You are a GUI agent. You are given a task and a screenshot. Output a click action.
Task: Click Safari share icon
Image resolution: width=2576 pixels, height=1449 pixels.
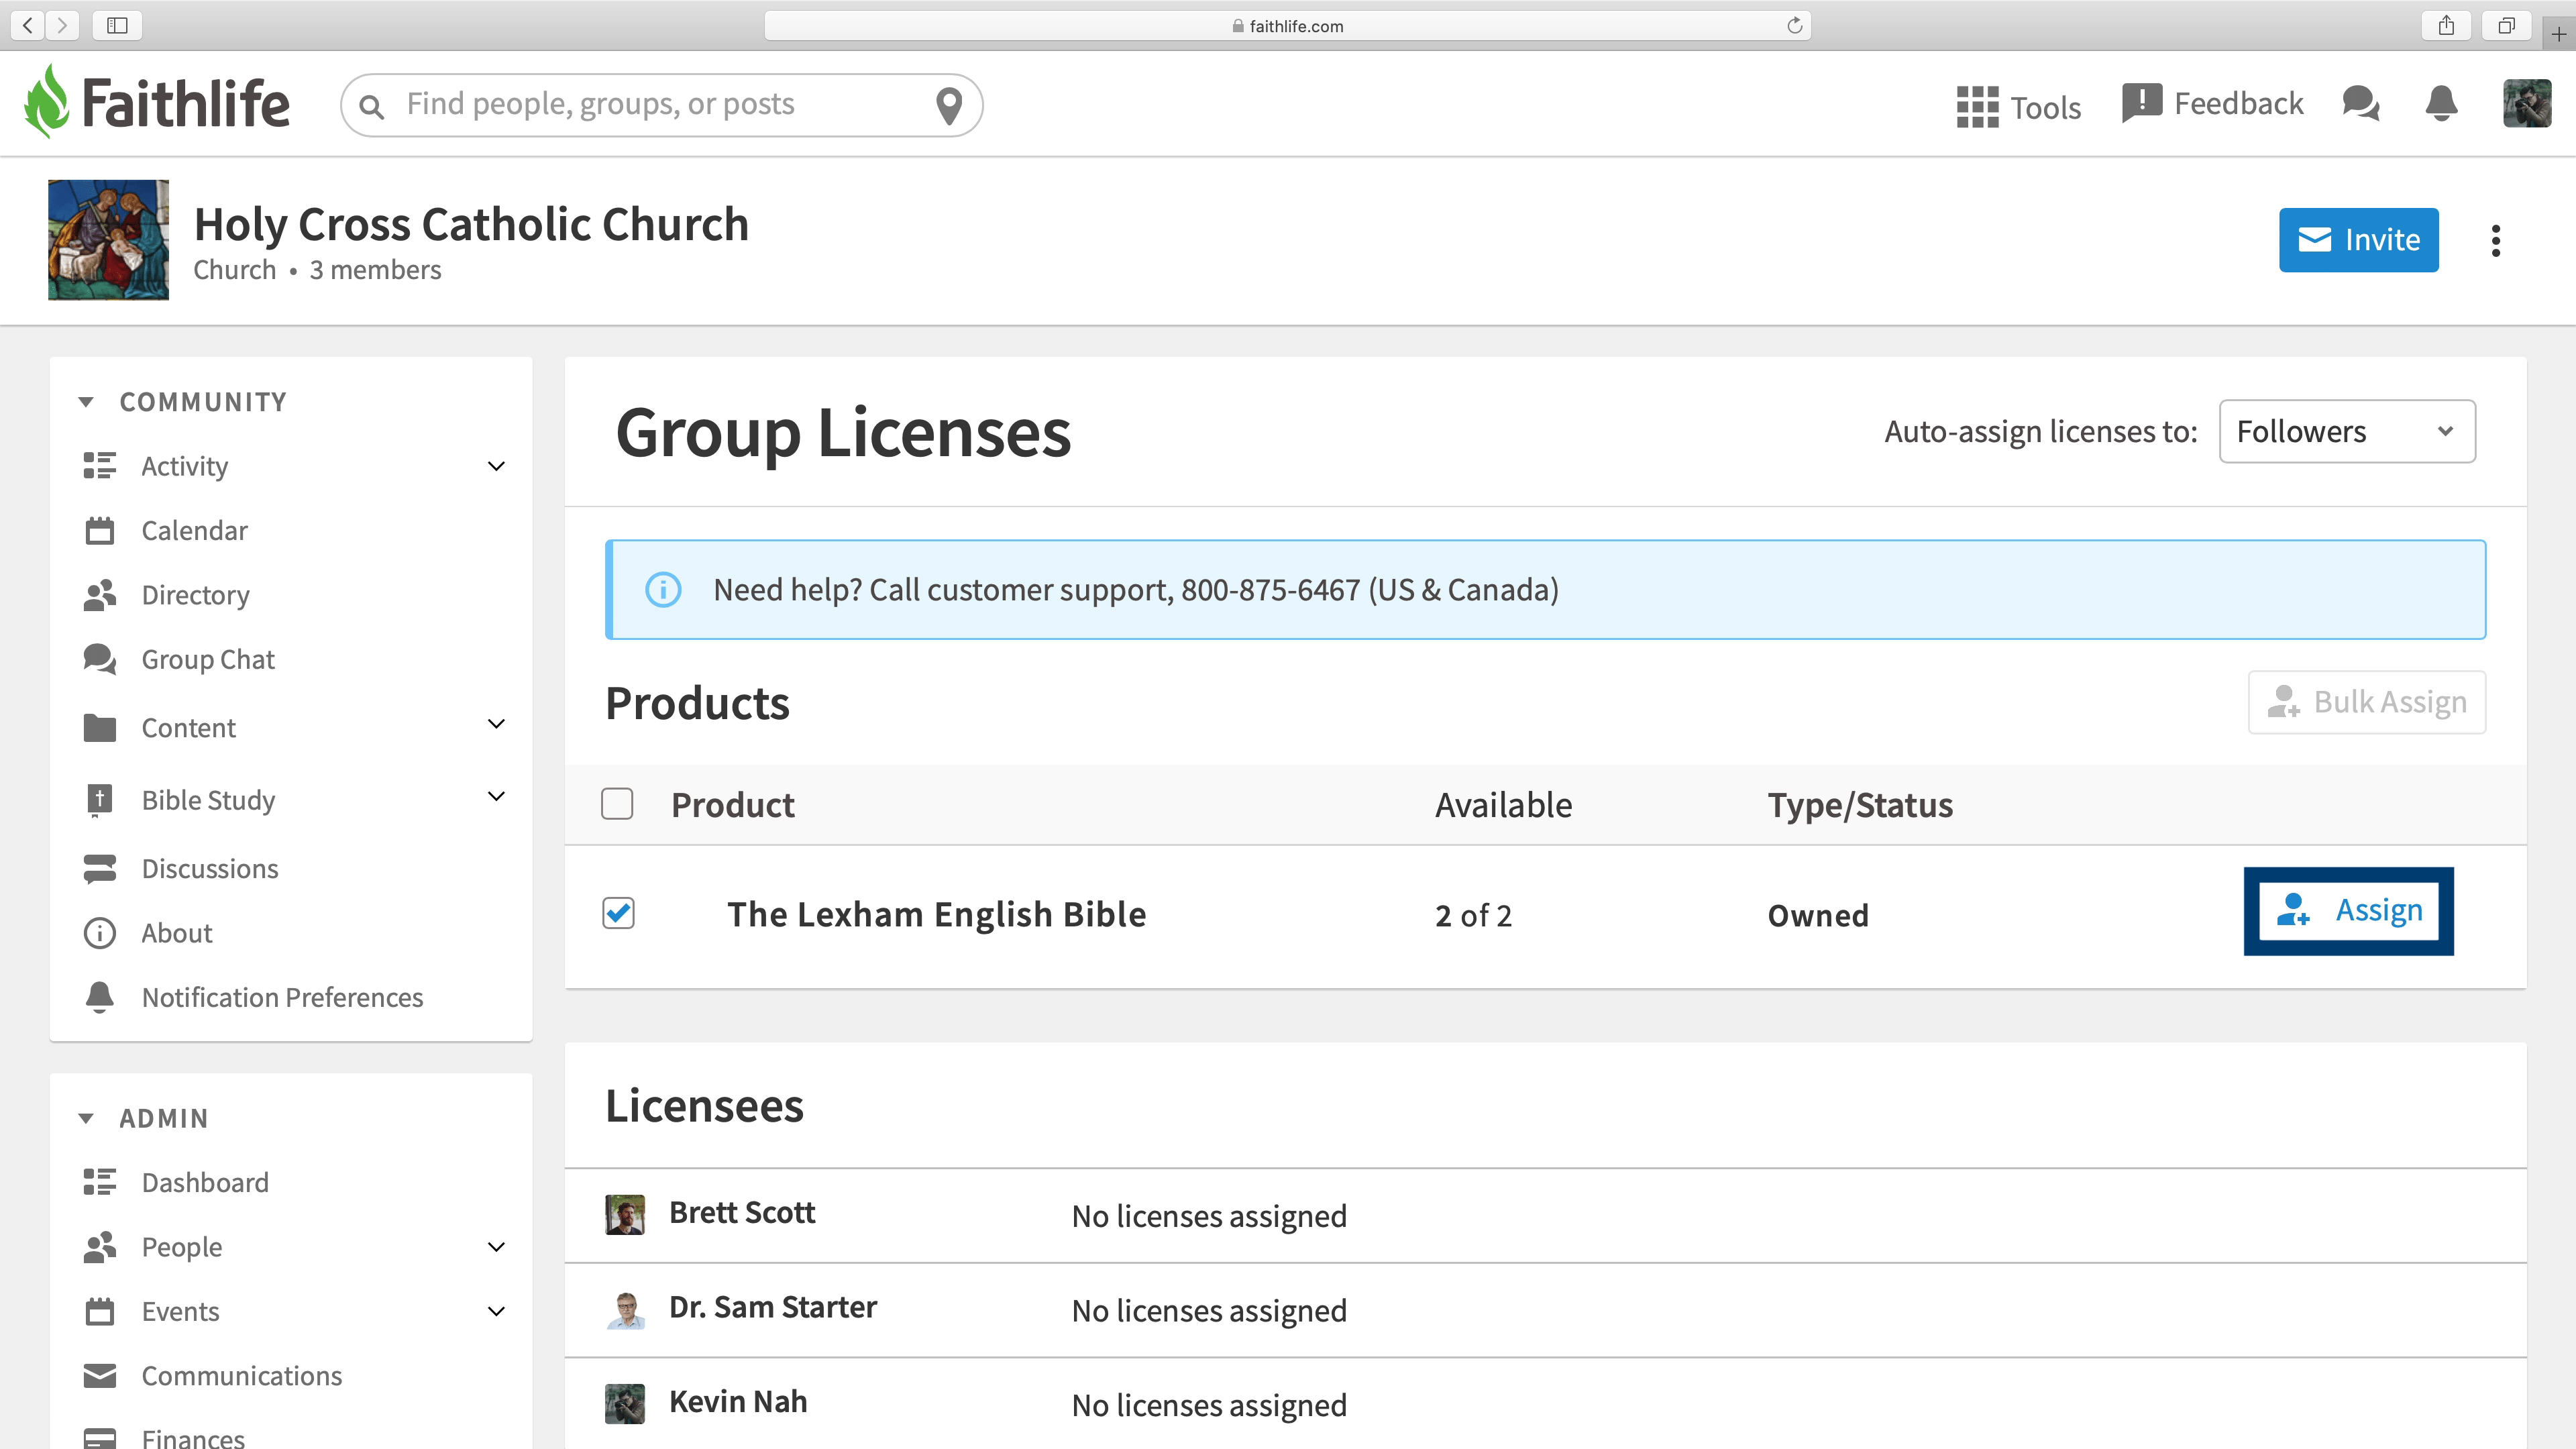pyautogui.click(x=2446, y=25)
